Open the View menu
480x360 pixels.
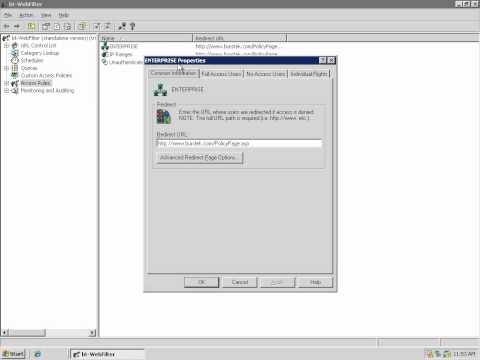point(46,15)
